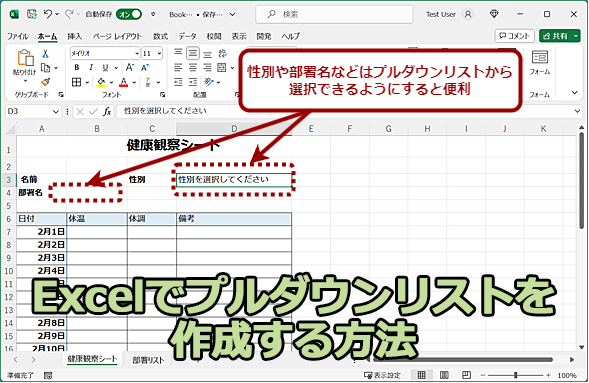Image resolution: width=589 pixels, height=383 pixels.
Task: Open the Customize Quick Access Toolbar dropdown
Action: click(153, 14)
